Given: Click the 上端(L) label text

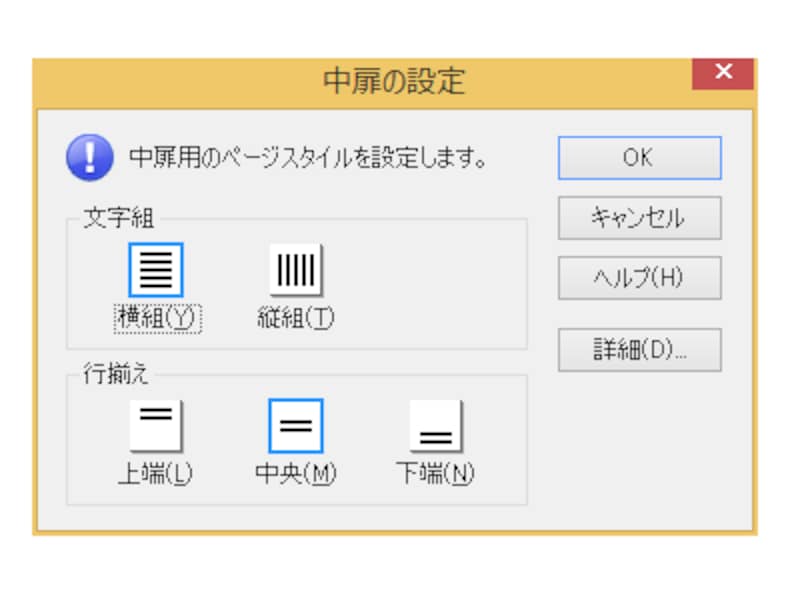Looking at the screenshot, I should pos(155,473).
